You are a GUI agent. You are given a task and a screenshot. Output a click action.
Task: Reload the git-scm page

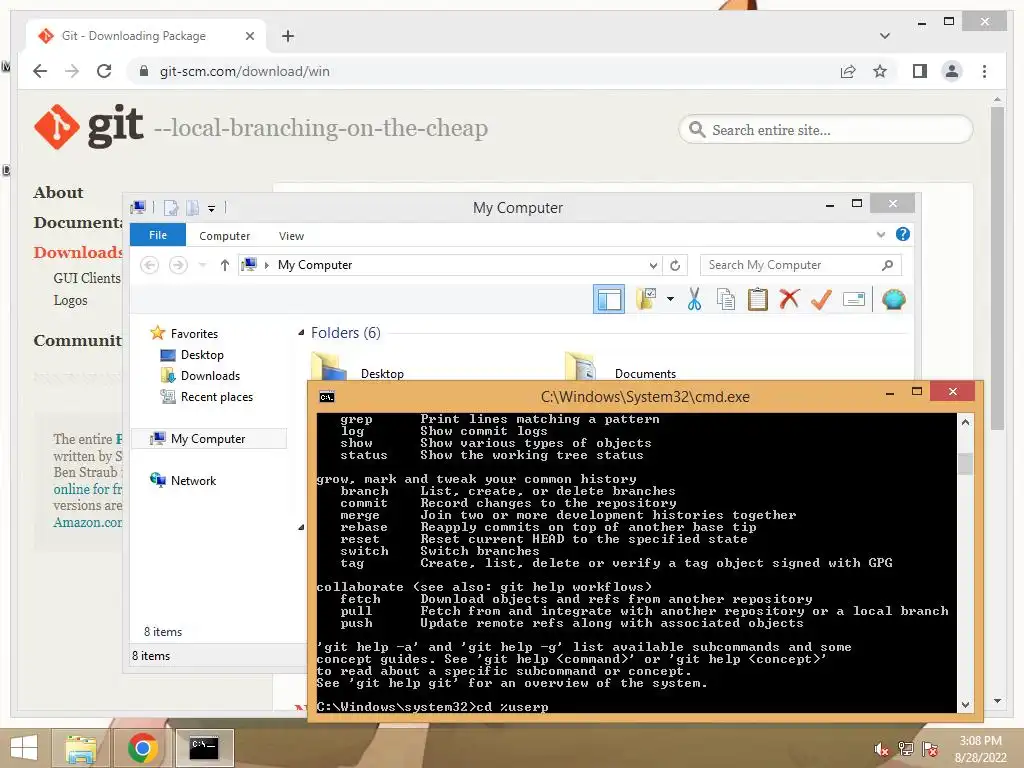(104, 71)
